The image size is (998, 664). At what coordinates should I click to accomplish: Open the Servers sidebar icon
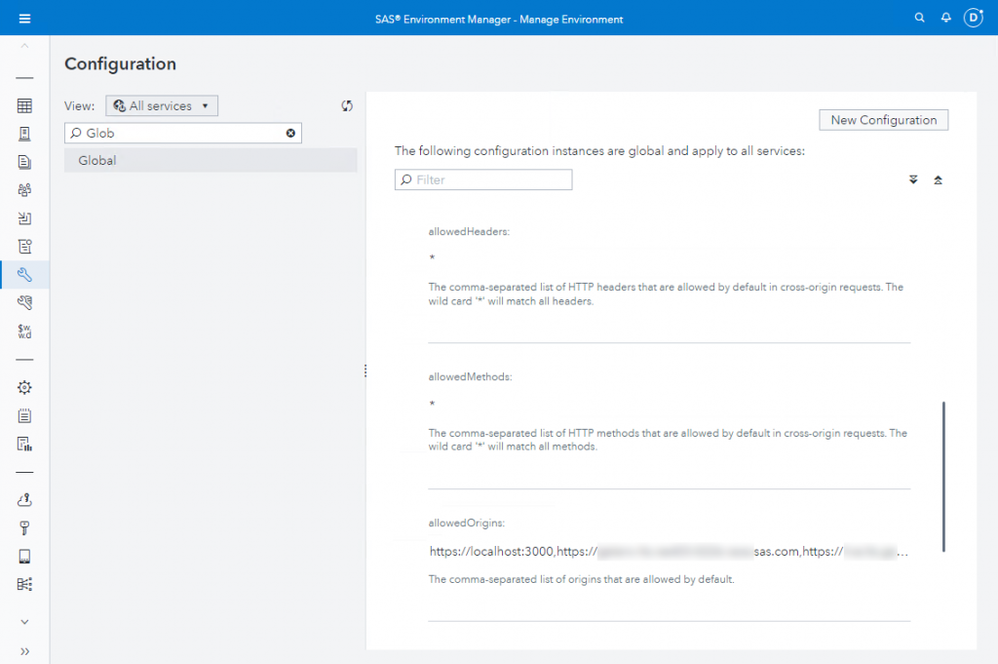(25, 134)
